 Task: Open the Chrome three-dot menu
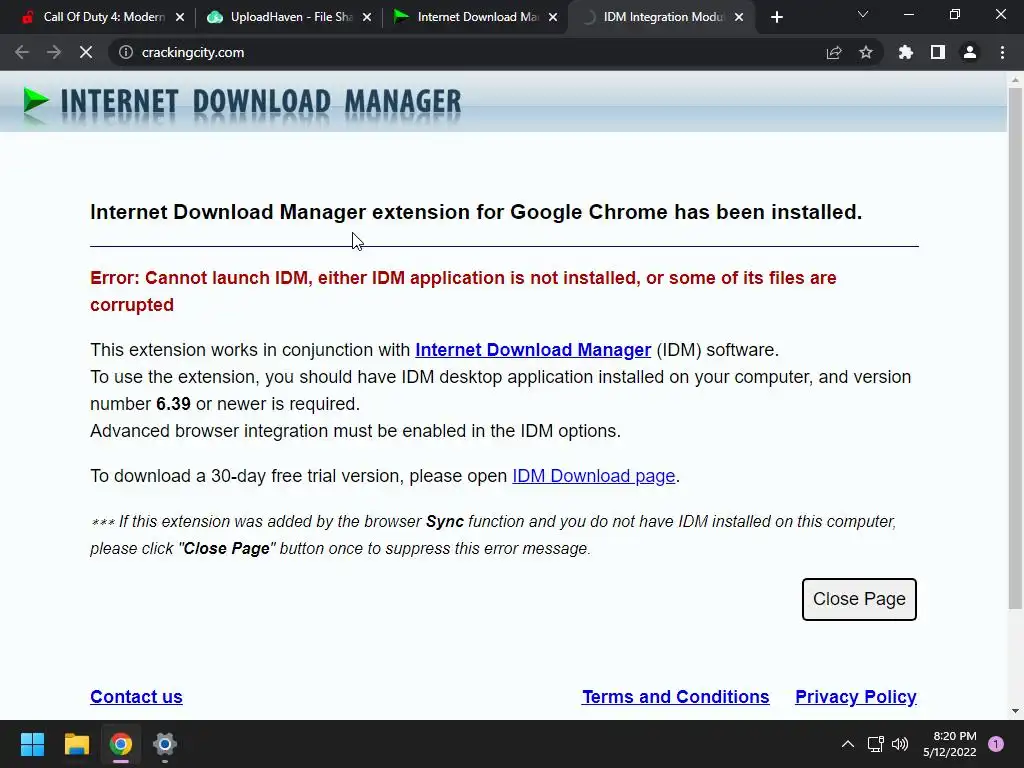[1002, 52]
